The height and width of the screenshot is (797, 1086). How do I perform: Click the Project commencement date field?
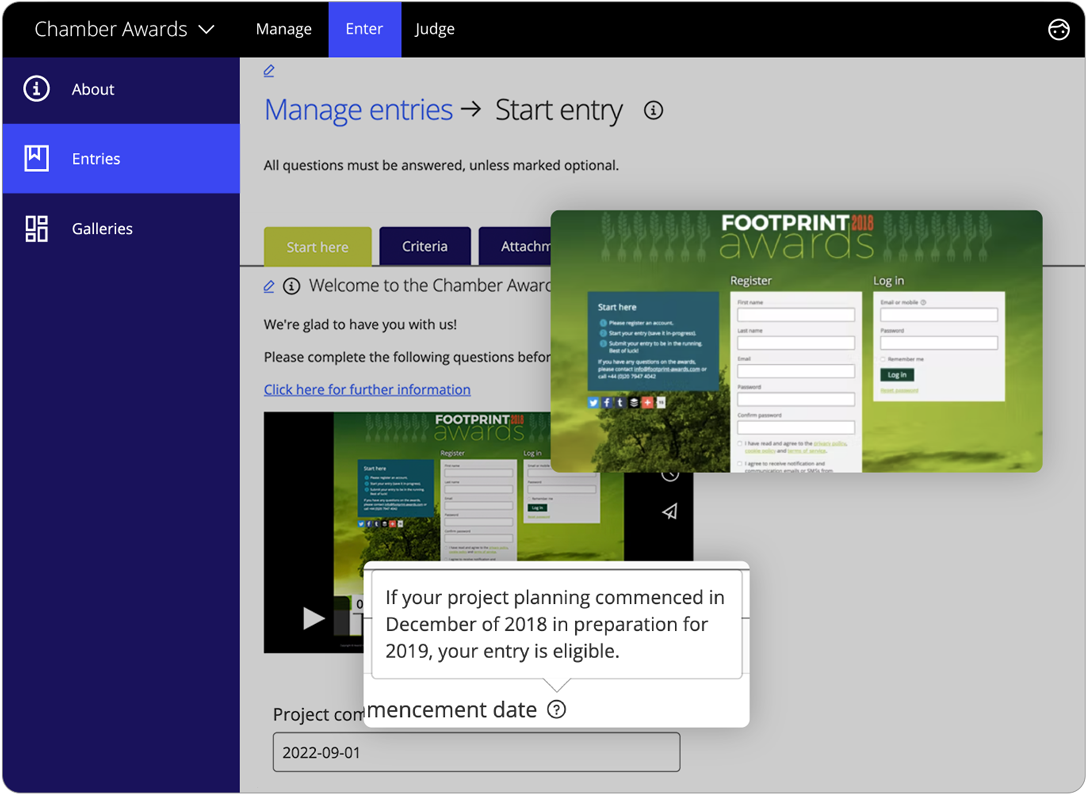(476, 752)
